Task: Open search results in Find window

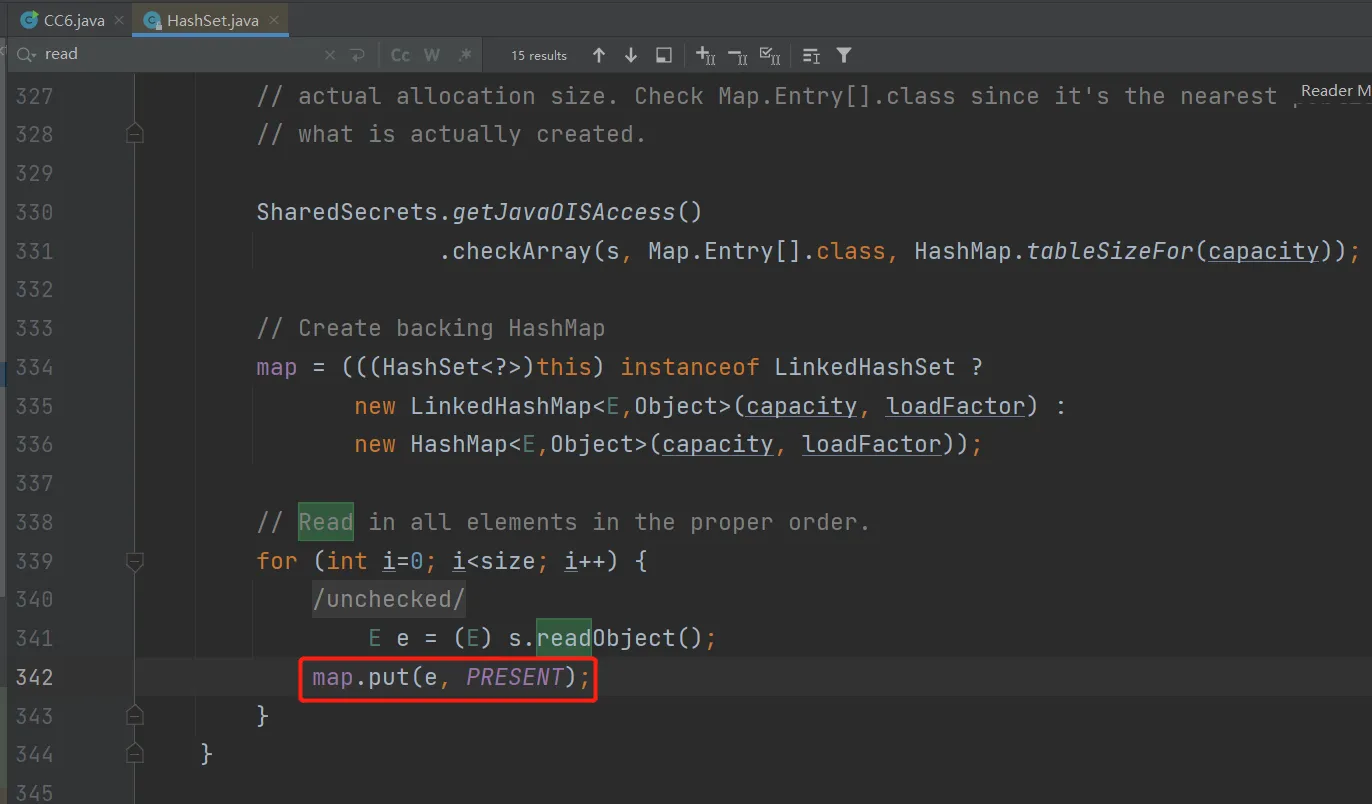Action: tap(663, 56)
